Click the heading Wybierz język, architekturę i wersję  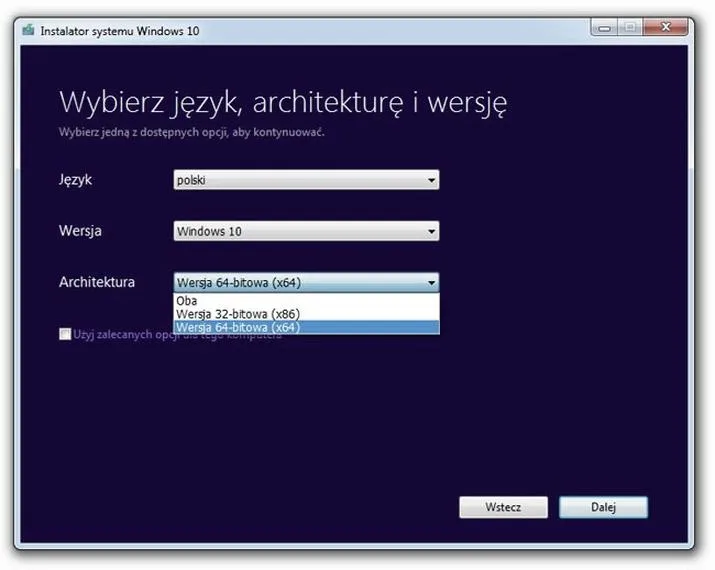(x=283, y=103)
